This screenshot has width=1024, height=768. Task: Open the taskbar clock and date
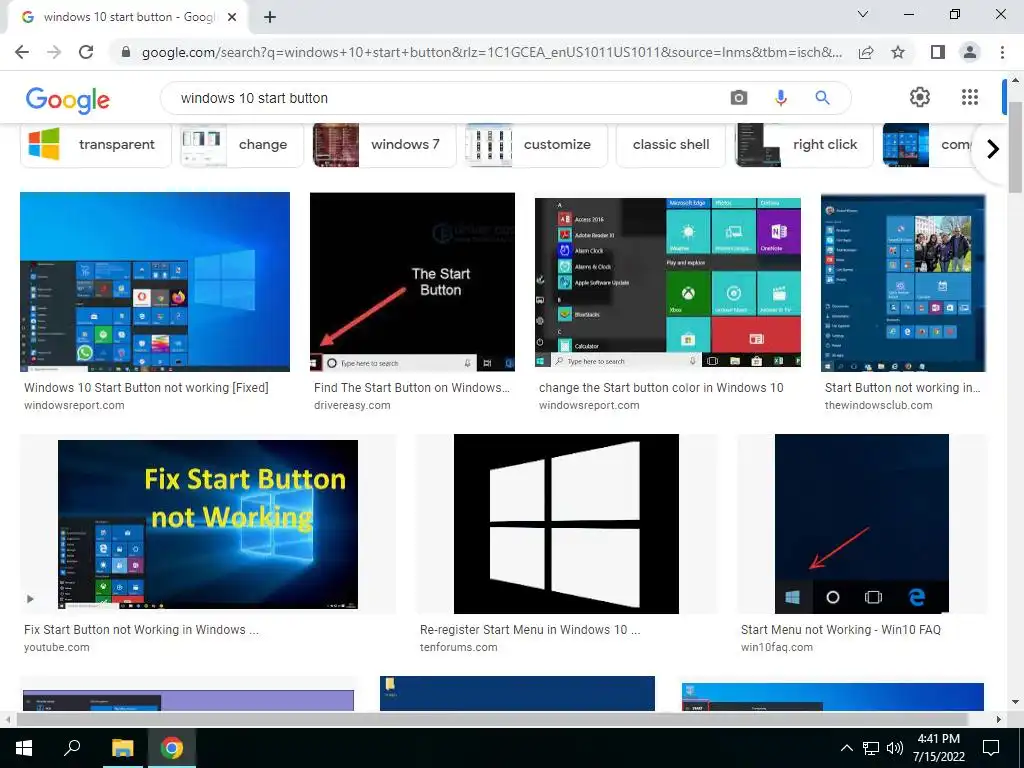[939, 748]
